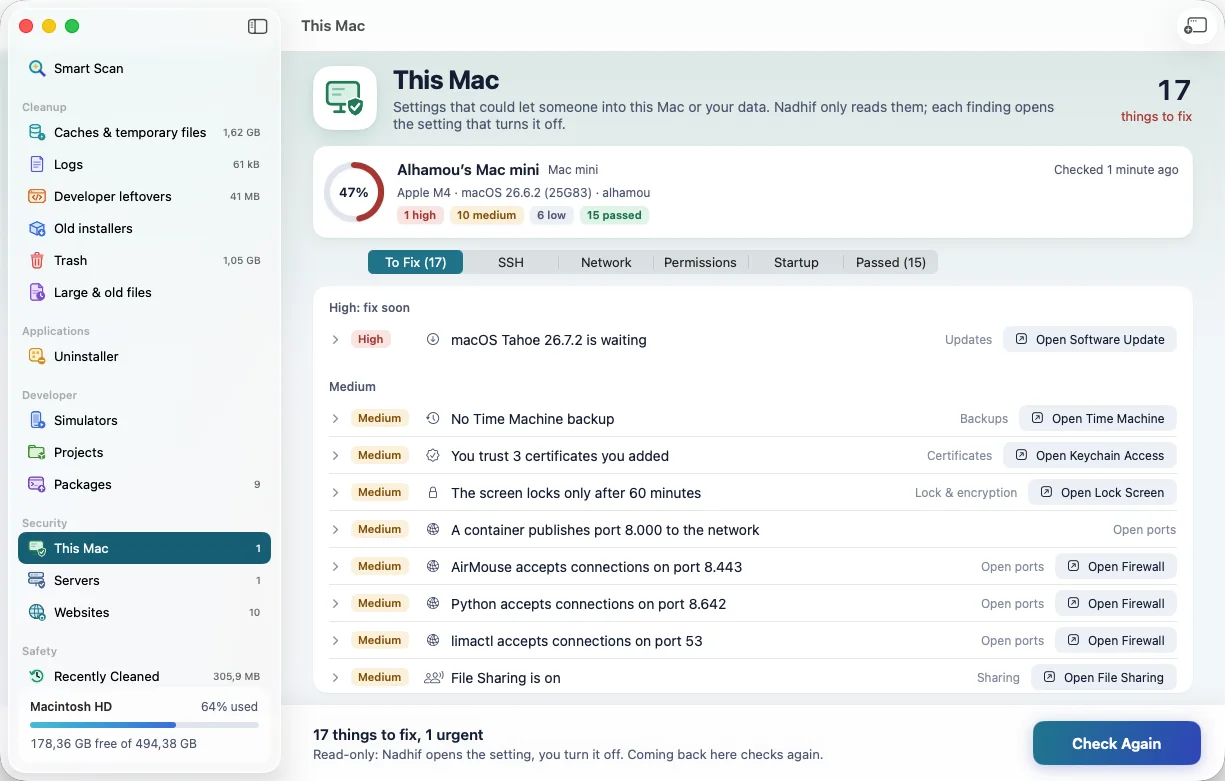Screen dimensions: 1225x781
Task: Open the Permissions tab
Action: point(700,262)
